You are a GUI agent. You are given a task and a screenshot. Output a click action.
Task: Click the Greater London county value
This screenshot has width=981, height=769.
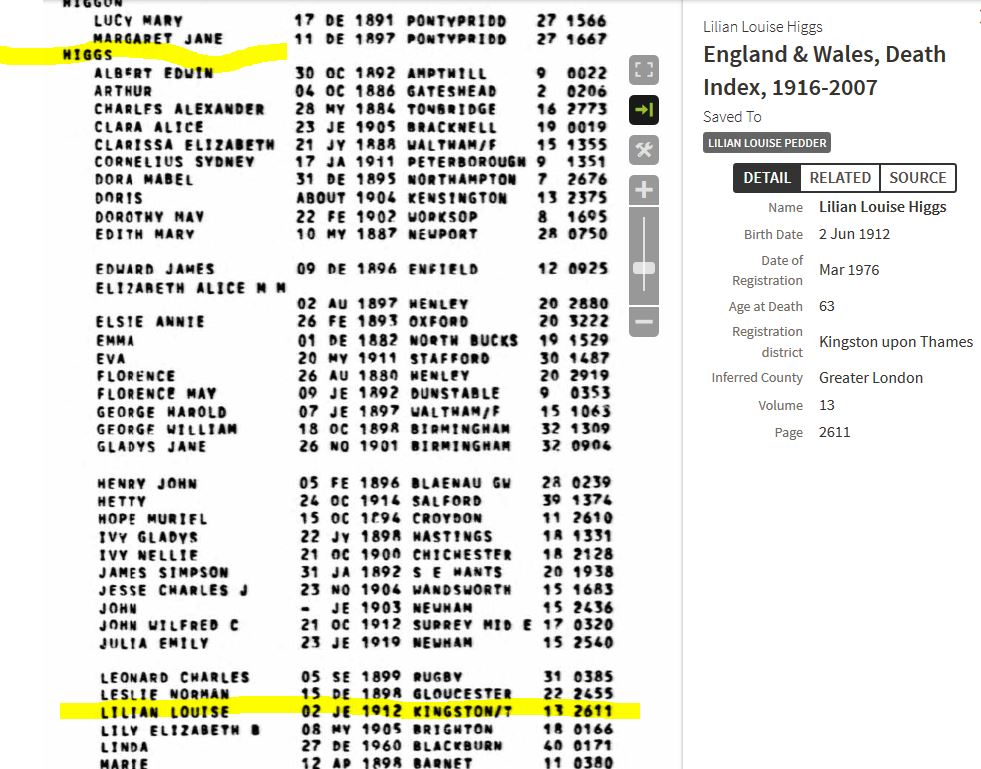click(x=870, y=378)
